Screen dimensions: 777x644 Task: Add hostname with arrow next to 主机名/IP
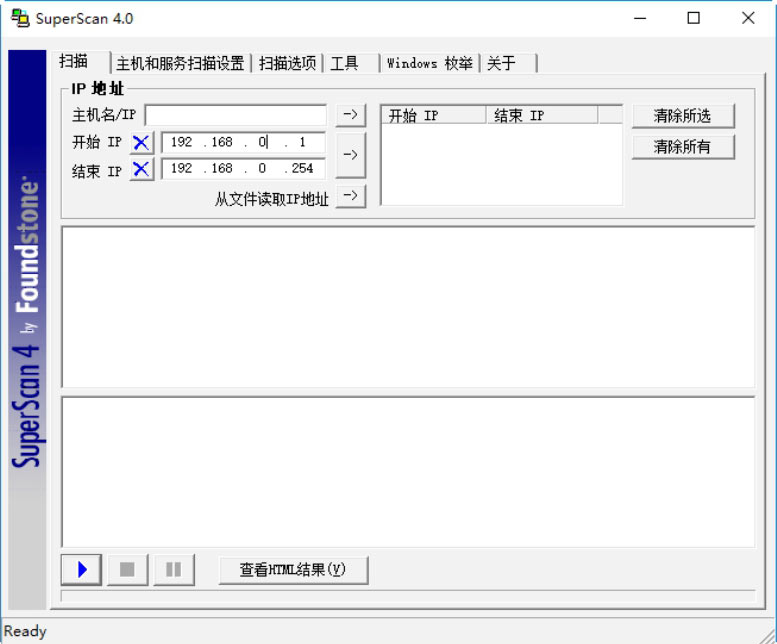click(x=350, y=115)
